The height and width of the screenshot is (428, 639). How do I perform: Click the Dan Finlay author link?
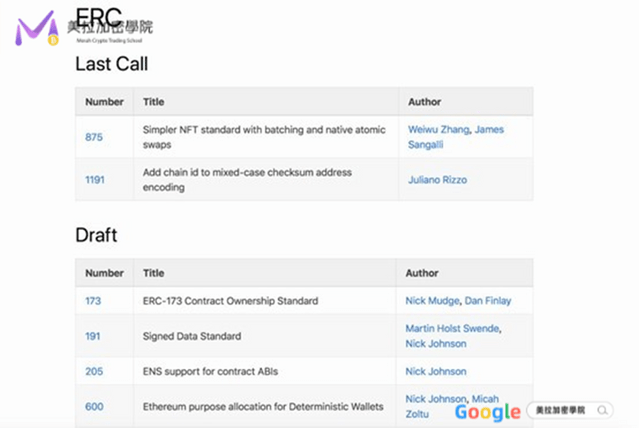point(490,300)
